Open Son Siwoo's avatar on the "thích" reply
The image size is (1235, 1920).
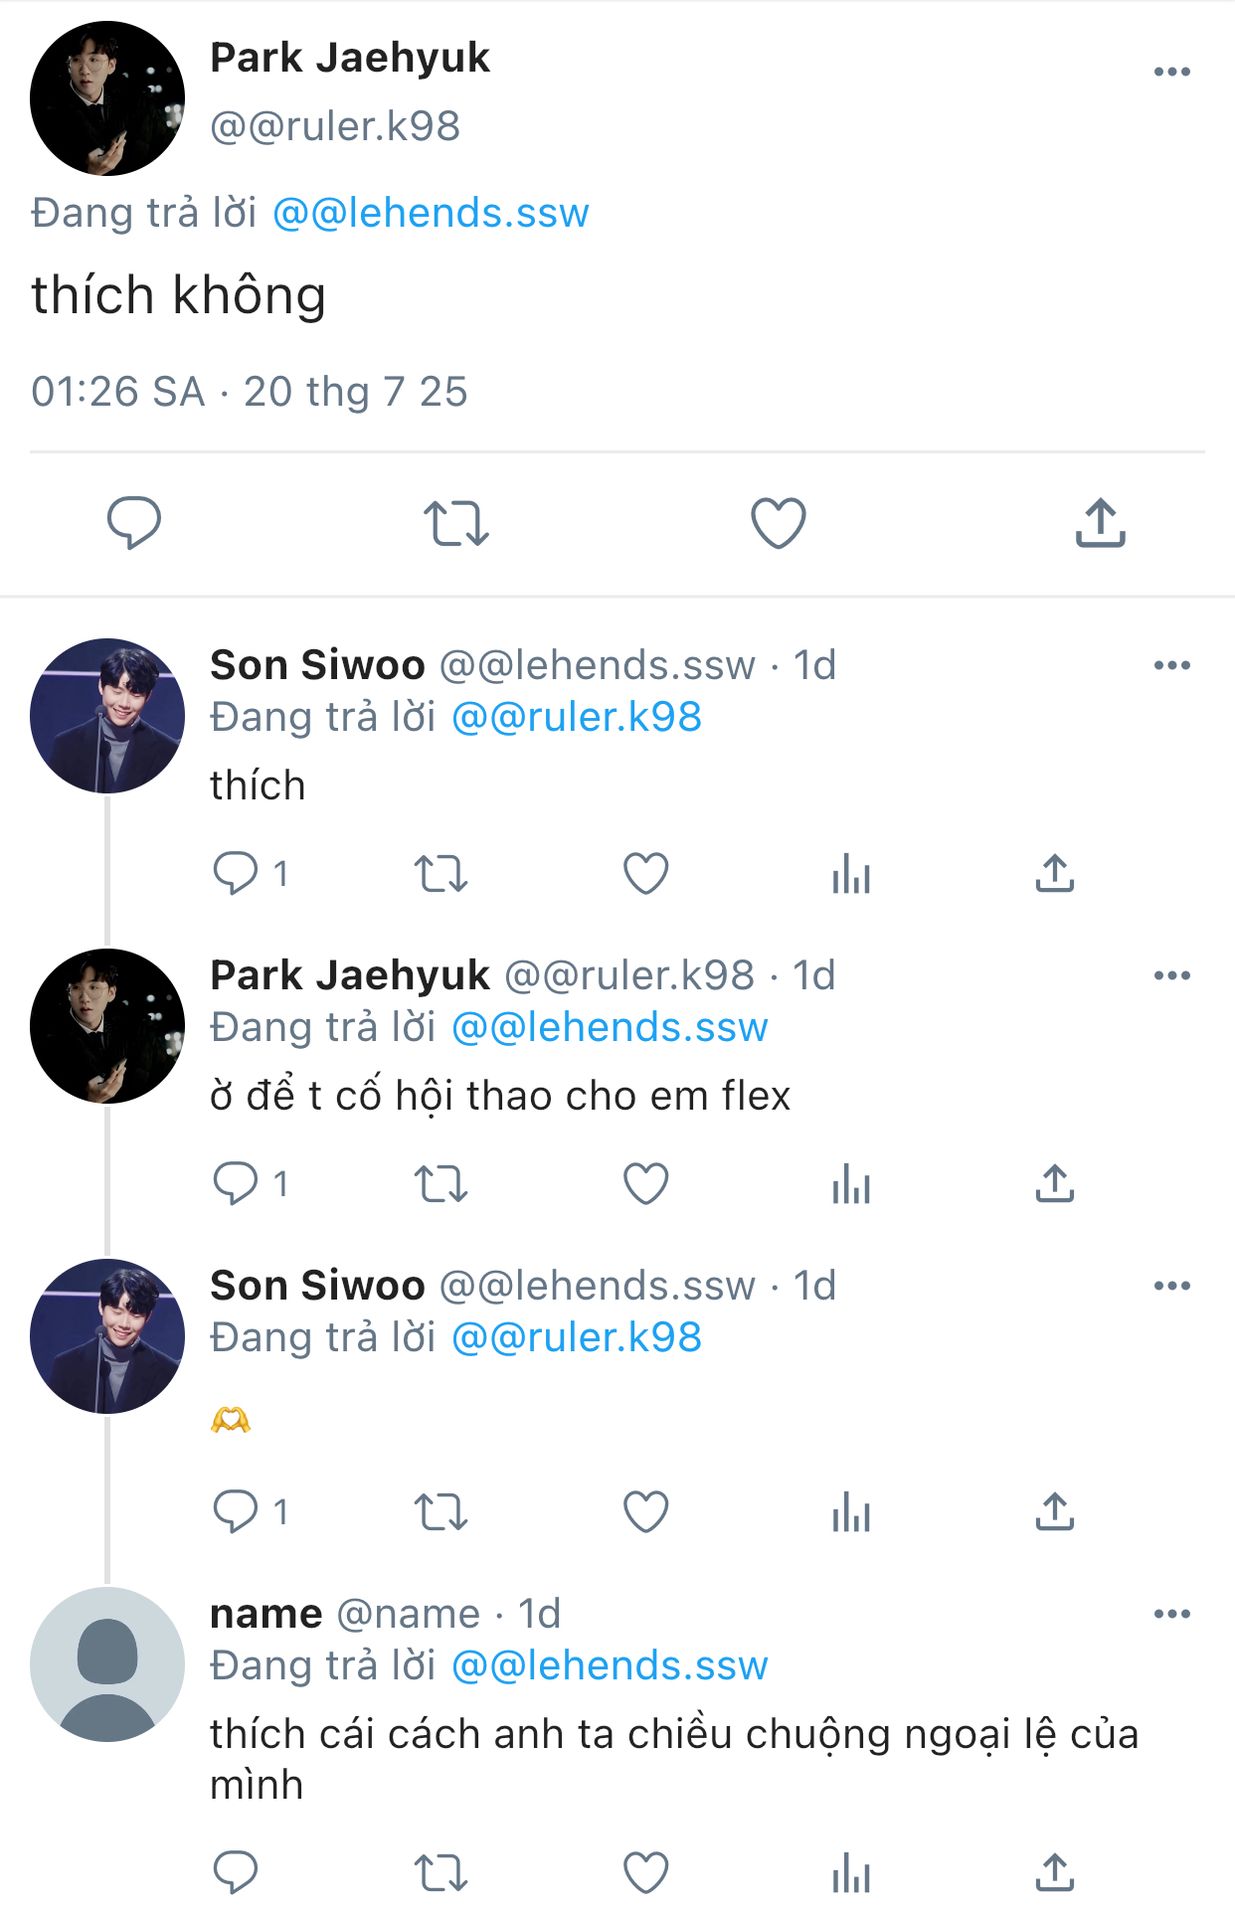pos(107,716)
